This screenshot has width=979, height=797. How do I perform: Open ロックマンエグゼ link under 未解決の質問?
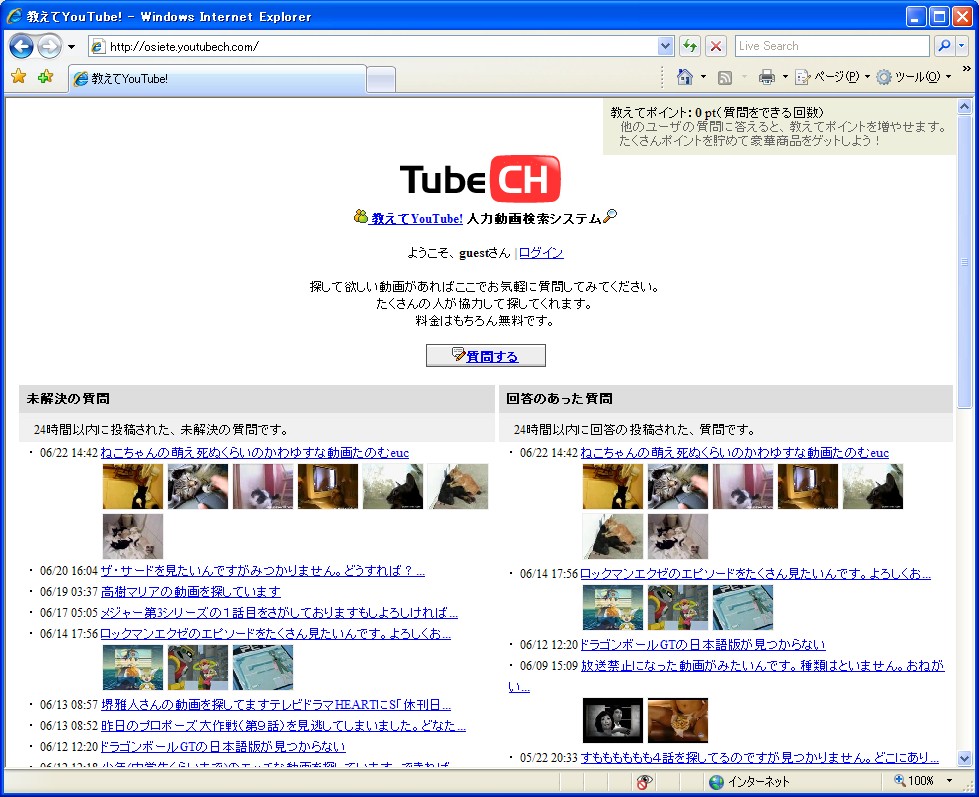(275, 633)
